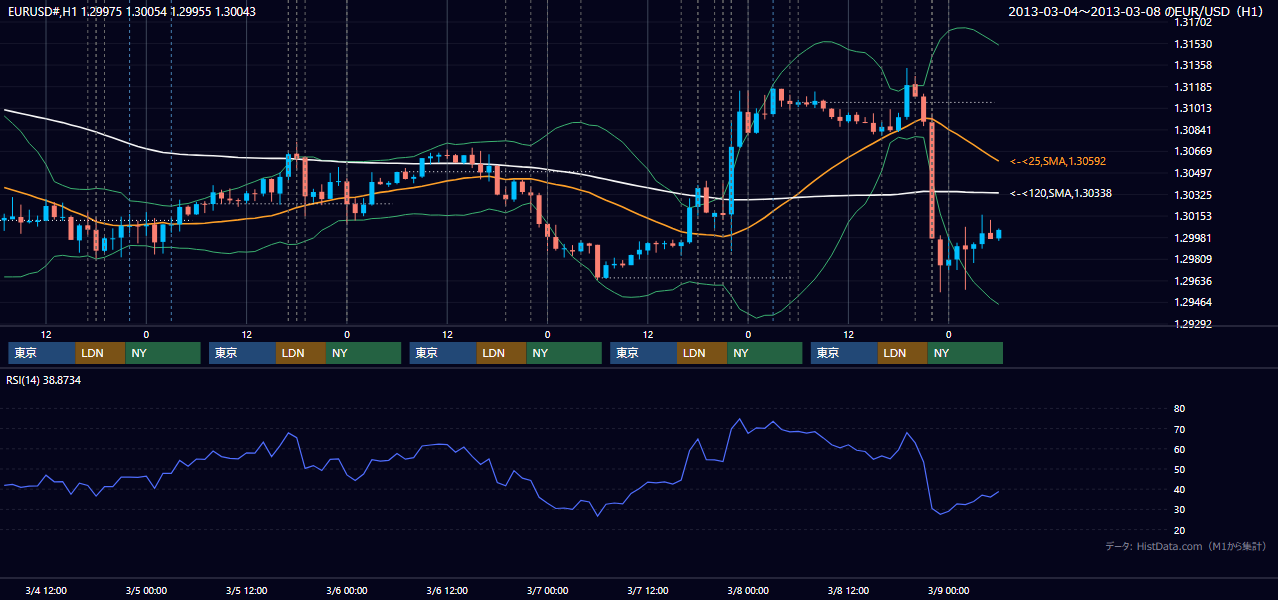Click the RSI 60 level label

pos(1179,449)
